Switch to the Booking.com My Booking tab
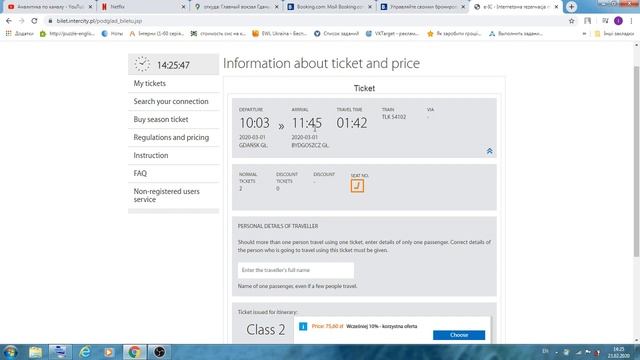Image resolution: width=640 pixels, height=360 pixels. [x=329, y=7]
